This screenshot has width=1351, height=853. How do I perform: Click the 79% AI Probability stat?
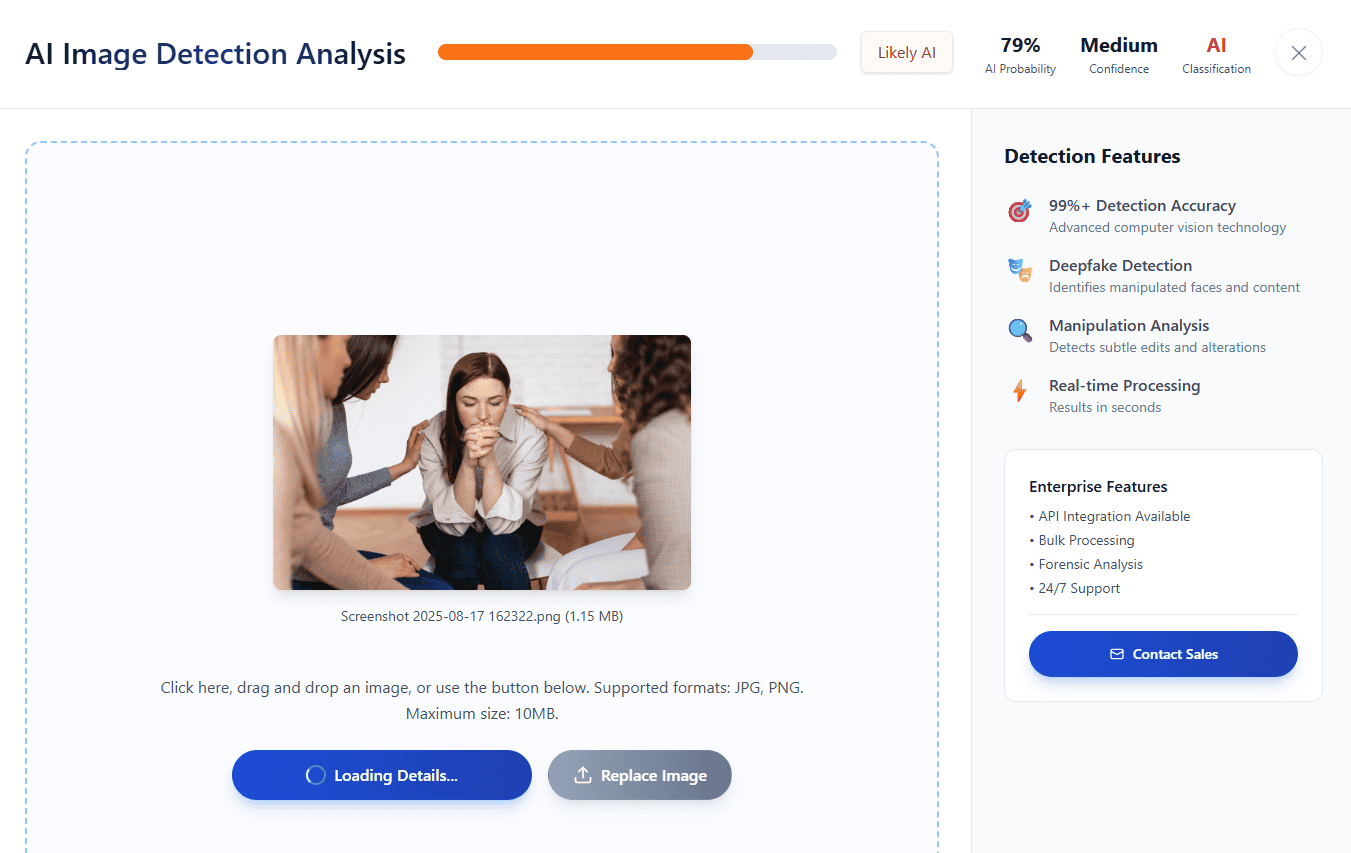[x=1020, y=56]
